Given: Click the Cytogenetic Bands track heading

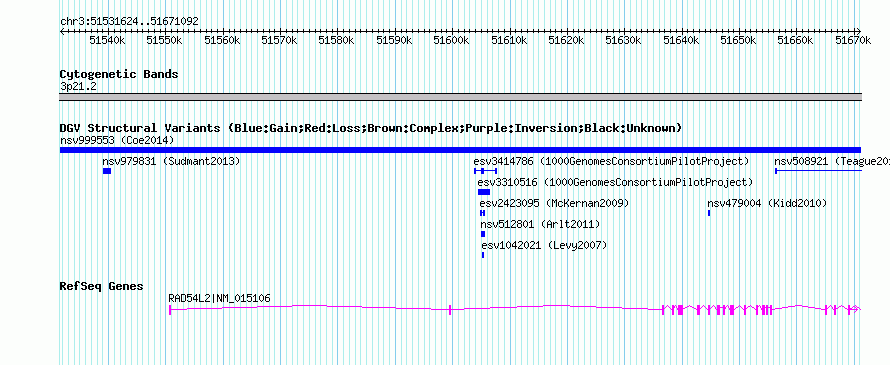Looking at the screenshot, I should pyautogui.click(x=119, y=74).
